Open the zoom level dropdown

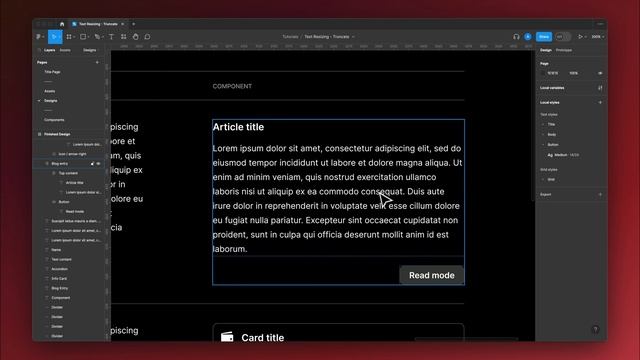598,37
